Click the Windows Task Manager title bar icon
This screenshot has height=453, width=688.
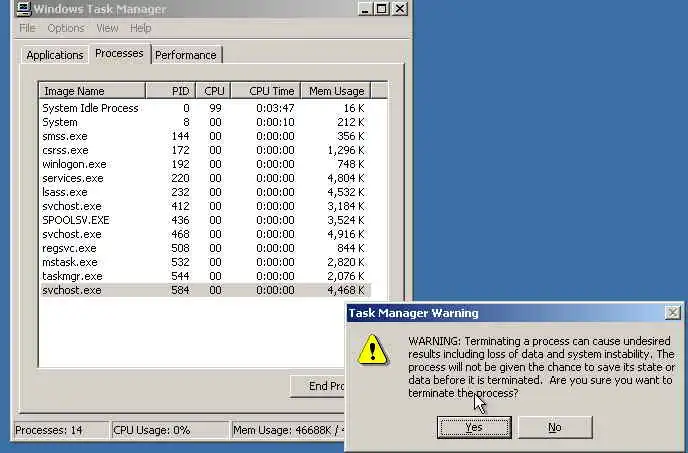point(23,9)
